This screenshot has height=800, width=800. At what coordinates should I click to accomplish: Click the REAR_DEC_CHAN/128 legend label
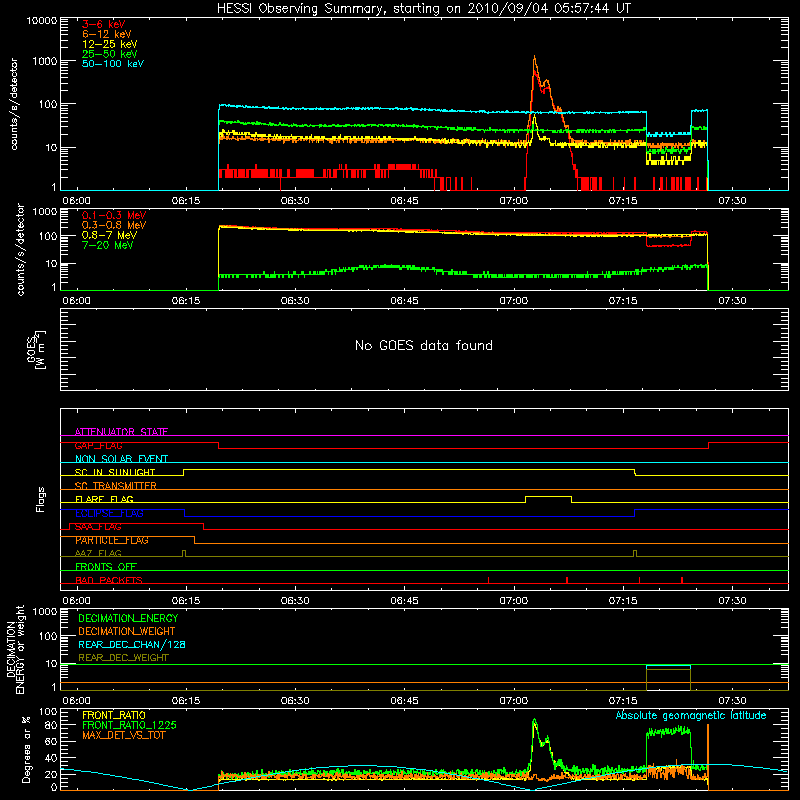(x=132, y=644)
